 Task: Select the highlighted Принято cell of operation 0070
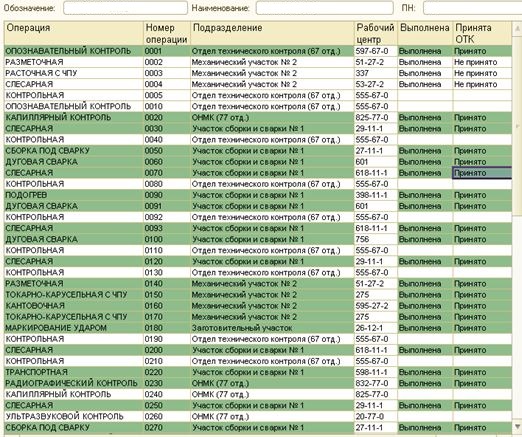coord(482,173)
